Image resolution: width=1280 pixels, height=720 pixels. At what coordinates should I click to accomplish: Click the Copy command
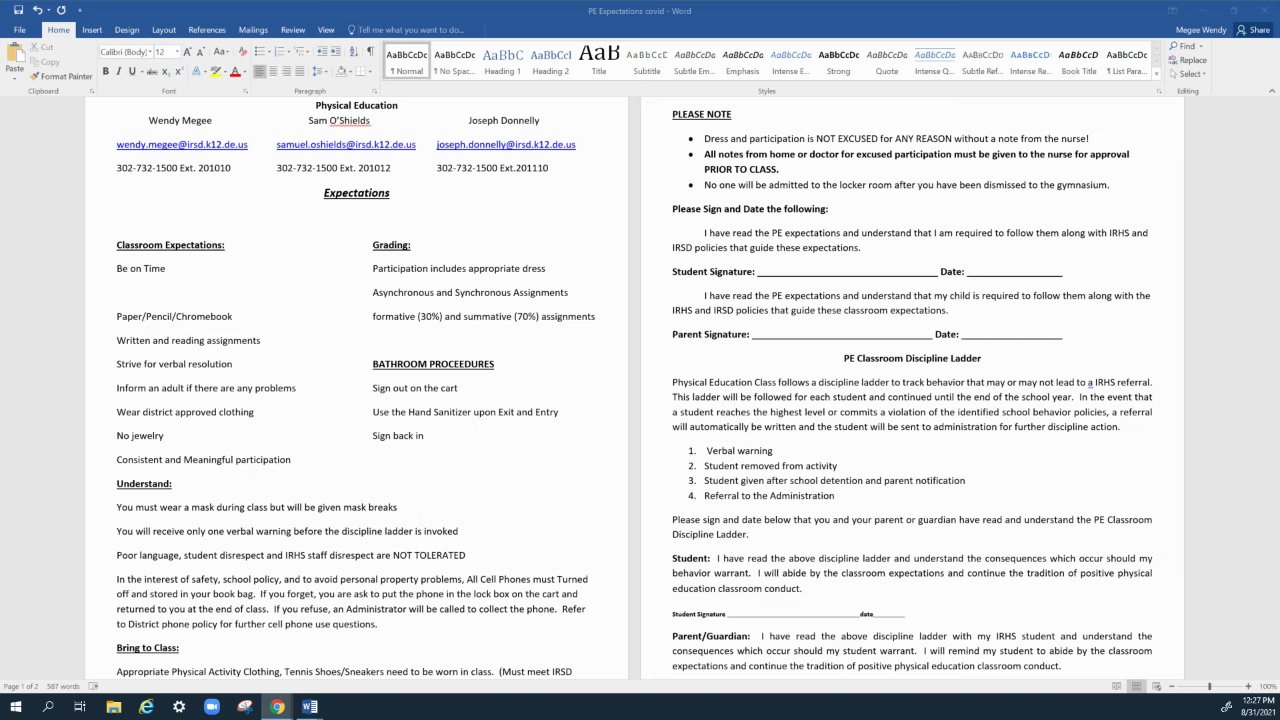(x=44, y=62)
